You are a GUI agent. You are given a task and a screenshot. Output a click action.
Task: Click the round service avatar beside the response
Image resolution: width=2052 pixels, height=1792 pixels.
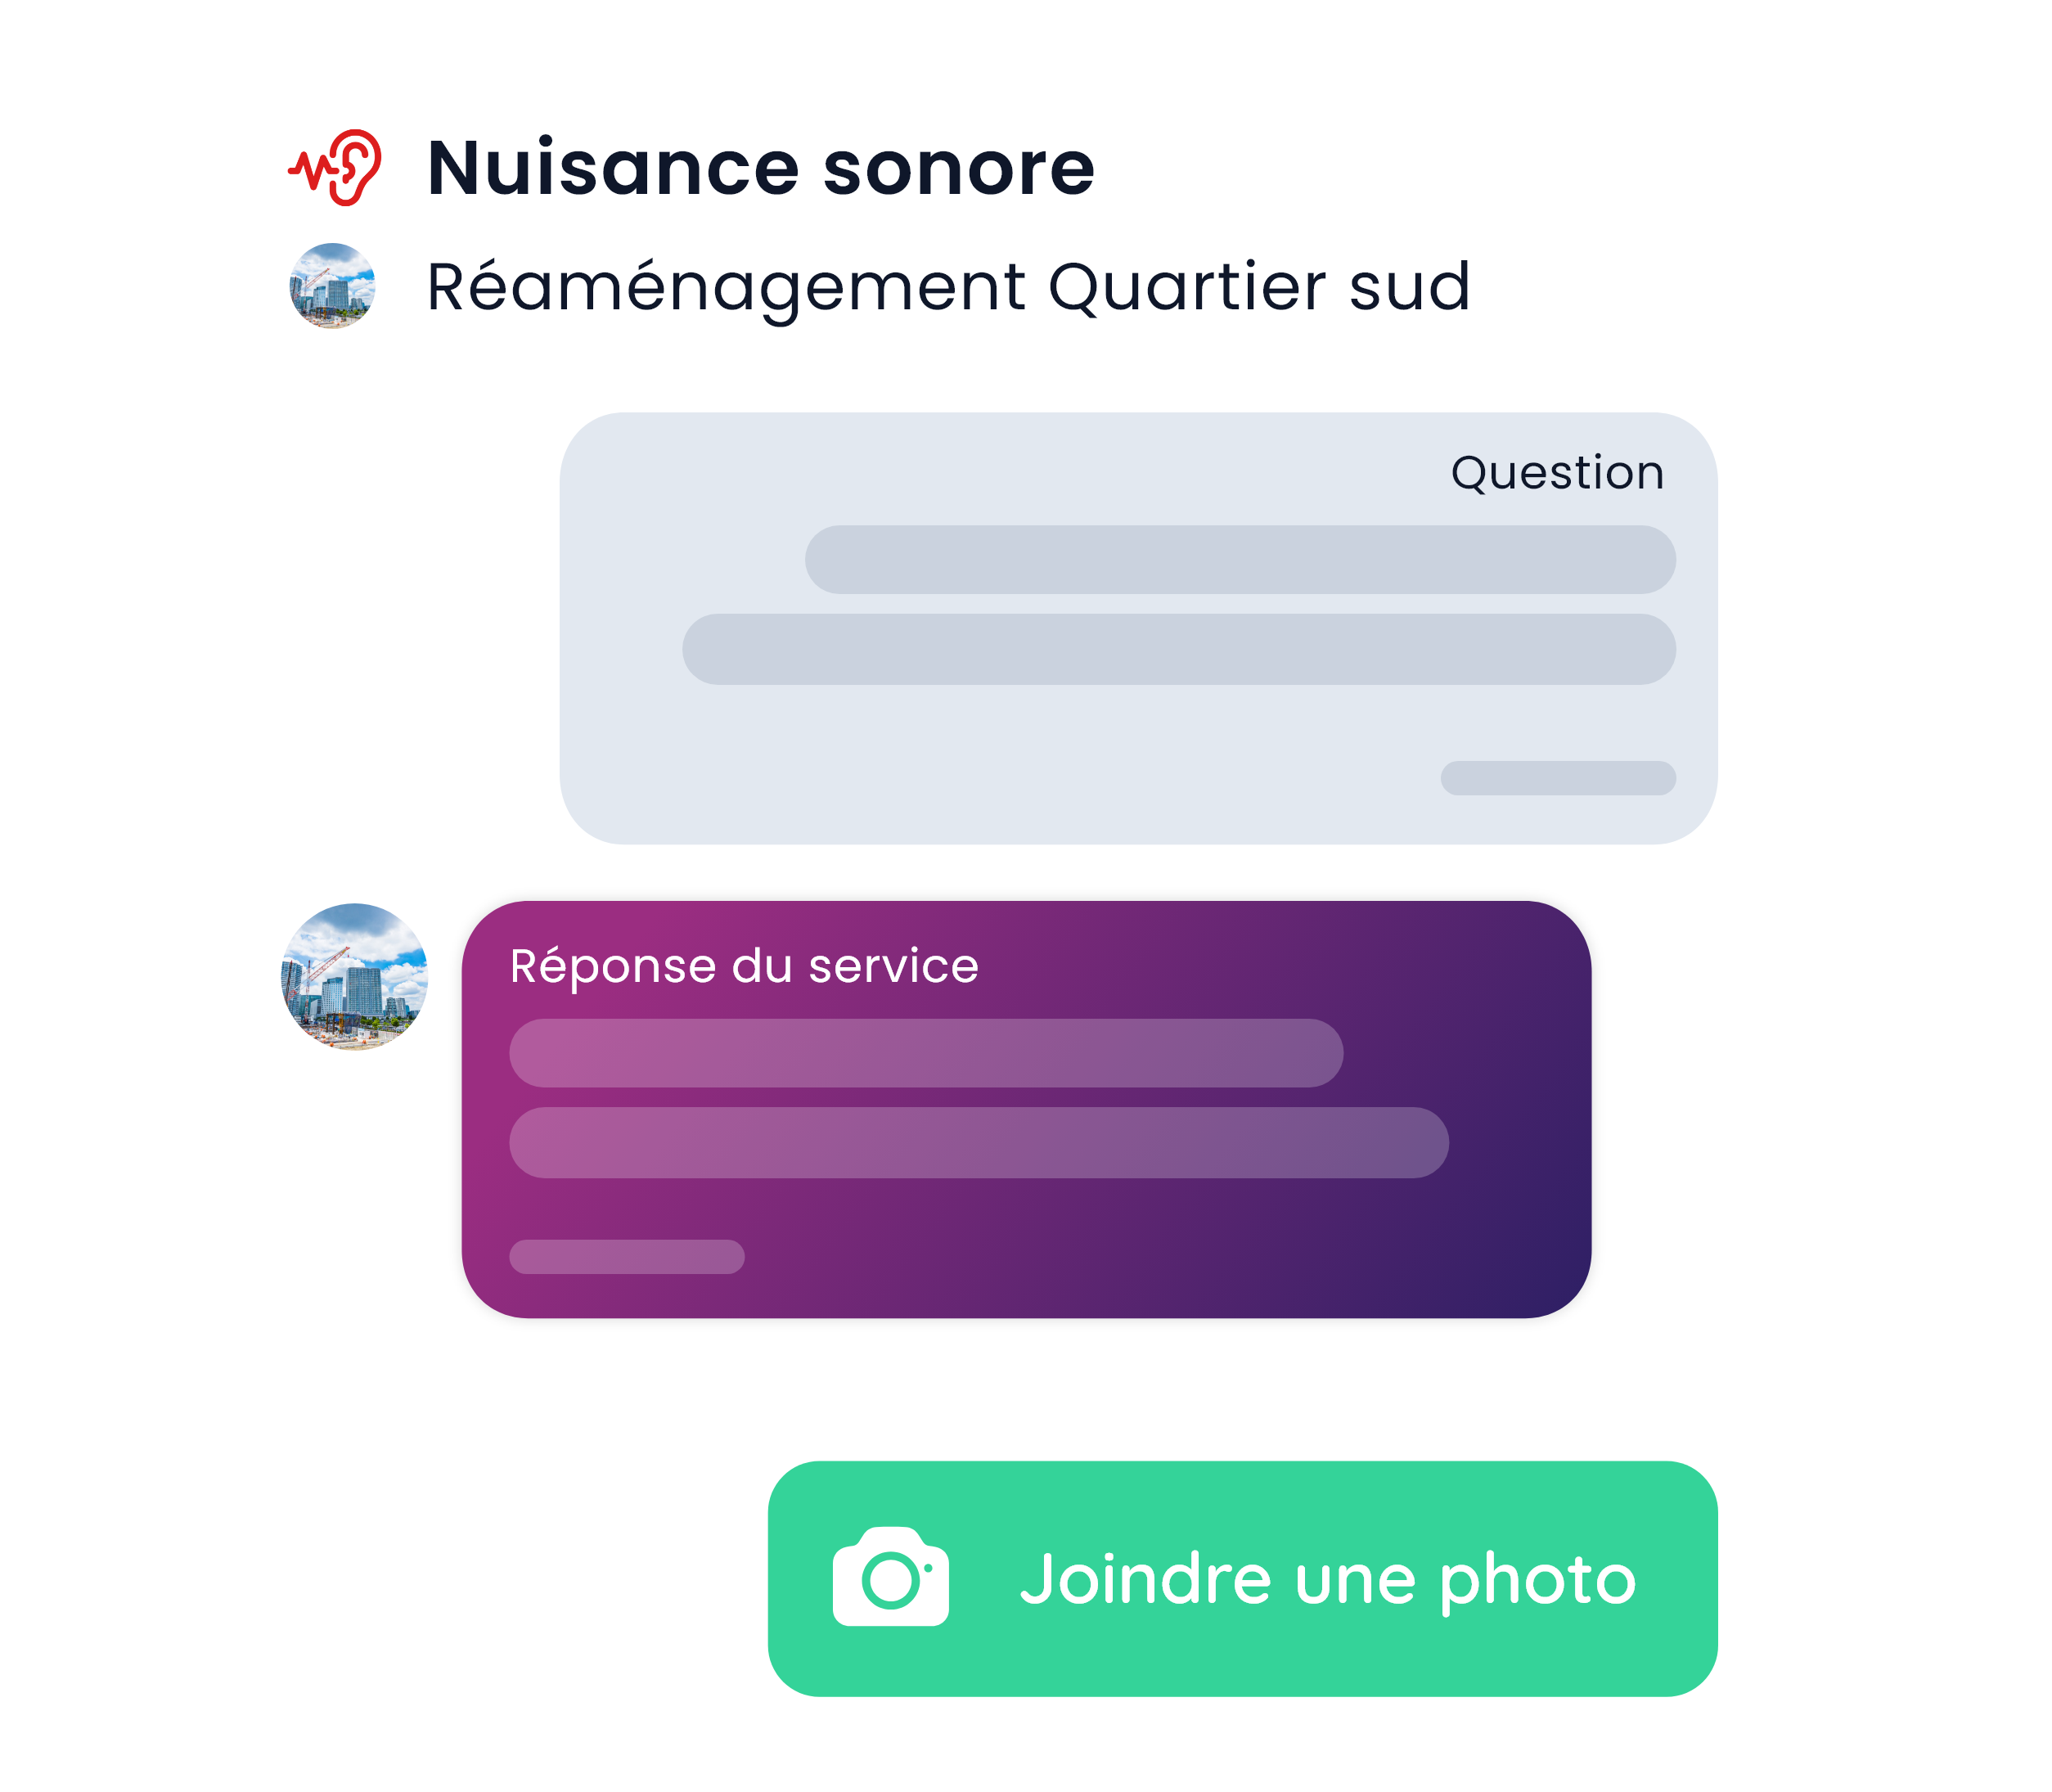click(x=354, y=976)
